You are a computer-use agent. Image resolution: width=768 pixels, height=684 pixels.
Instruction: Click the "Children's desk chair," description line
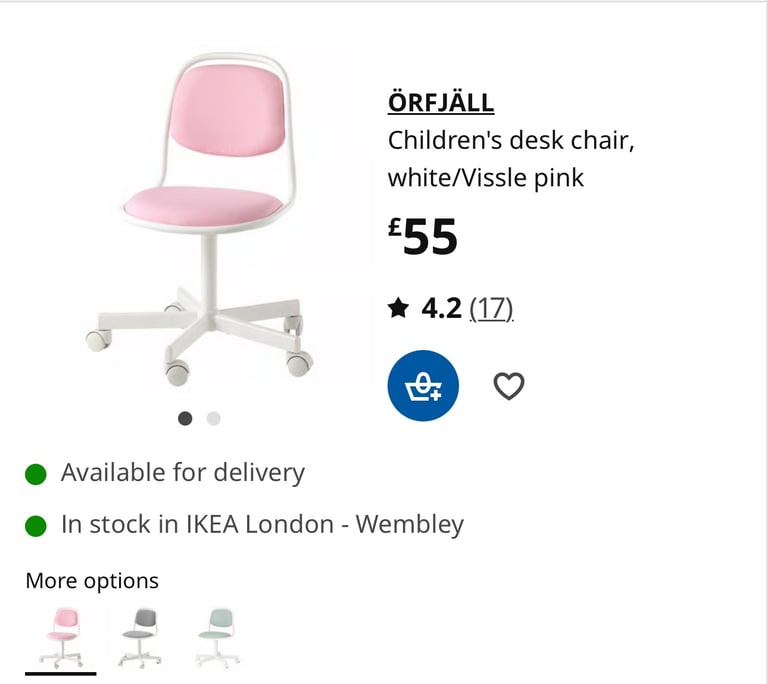tap(511, 141)
